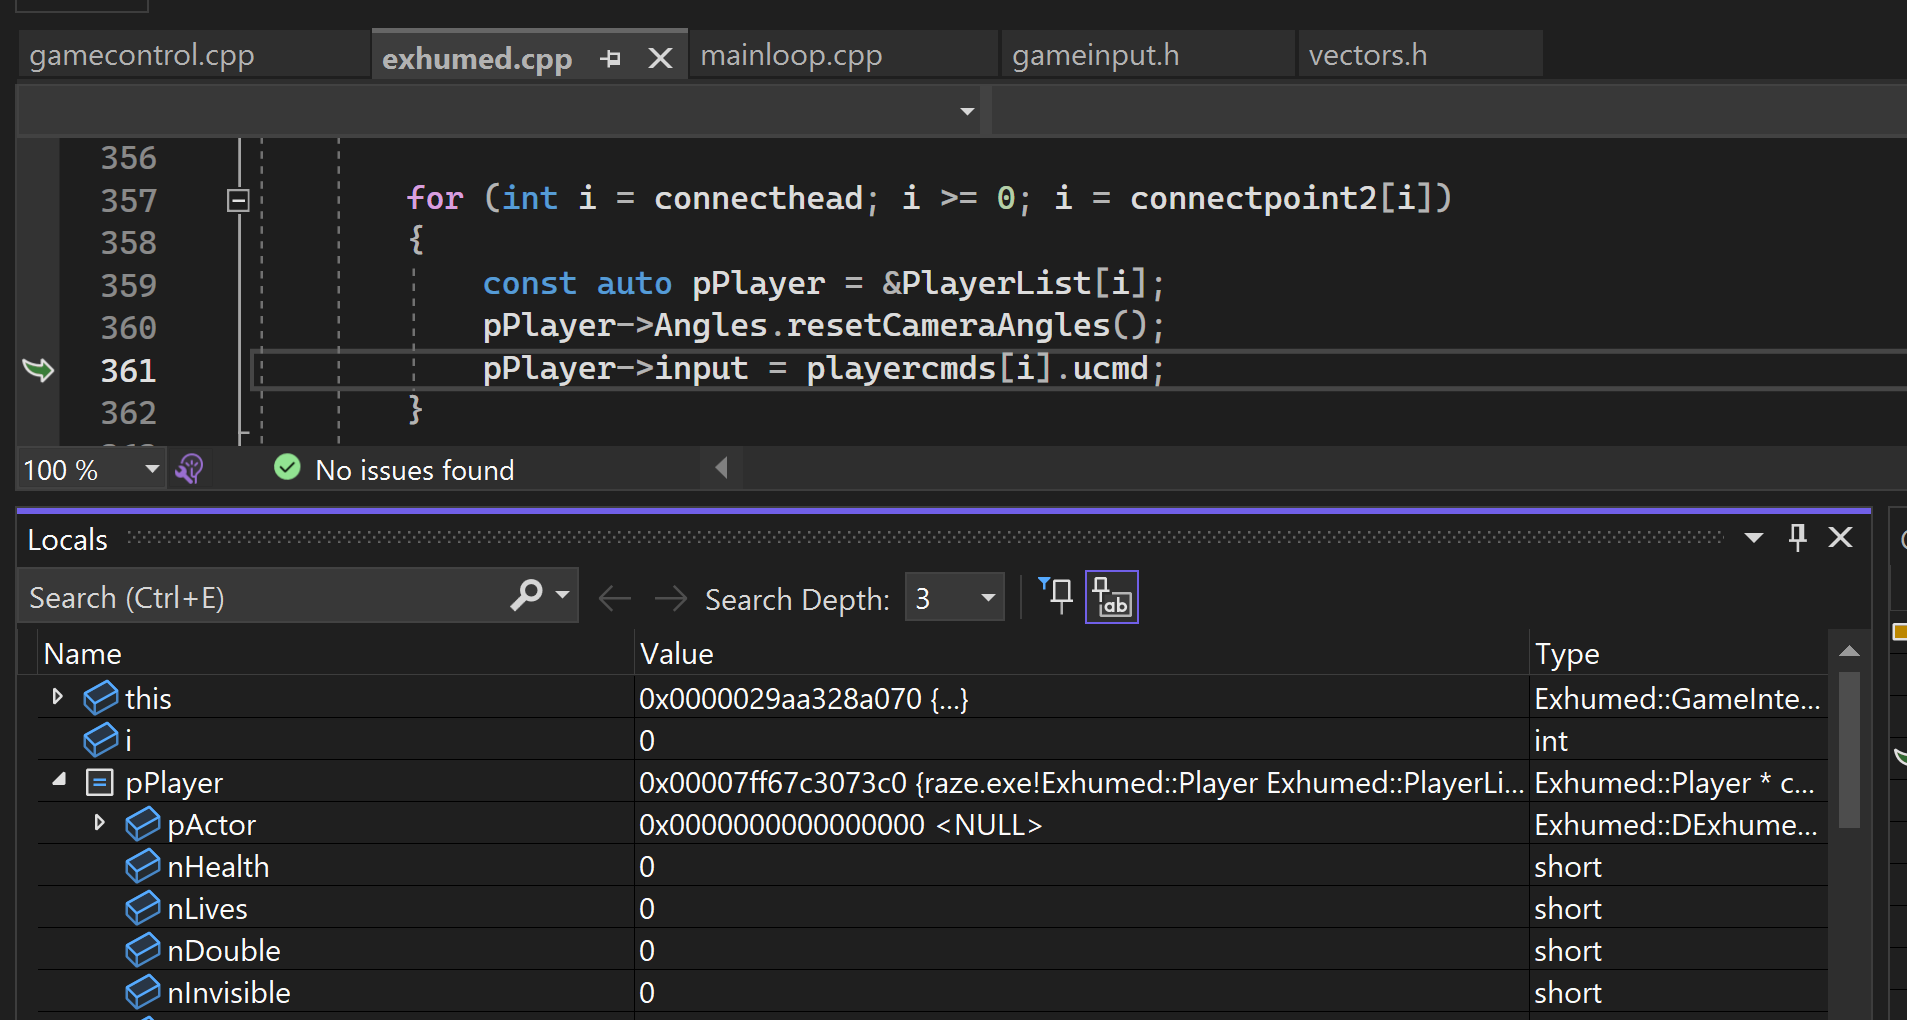Click the search magnifier in Locals
Viewport: 1907px width, 1020px height.
click(x=527, y=596)
